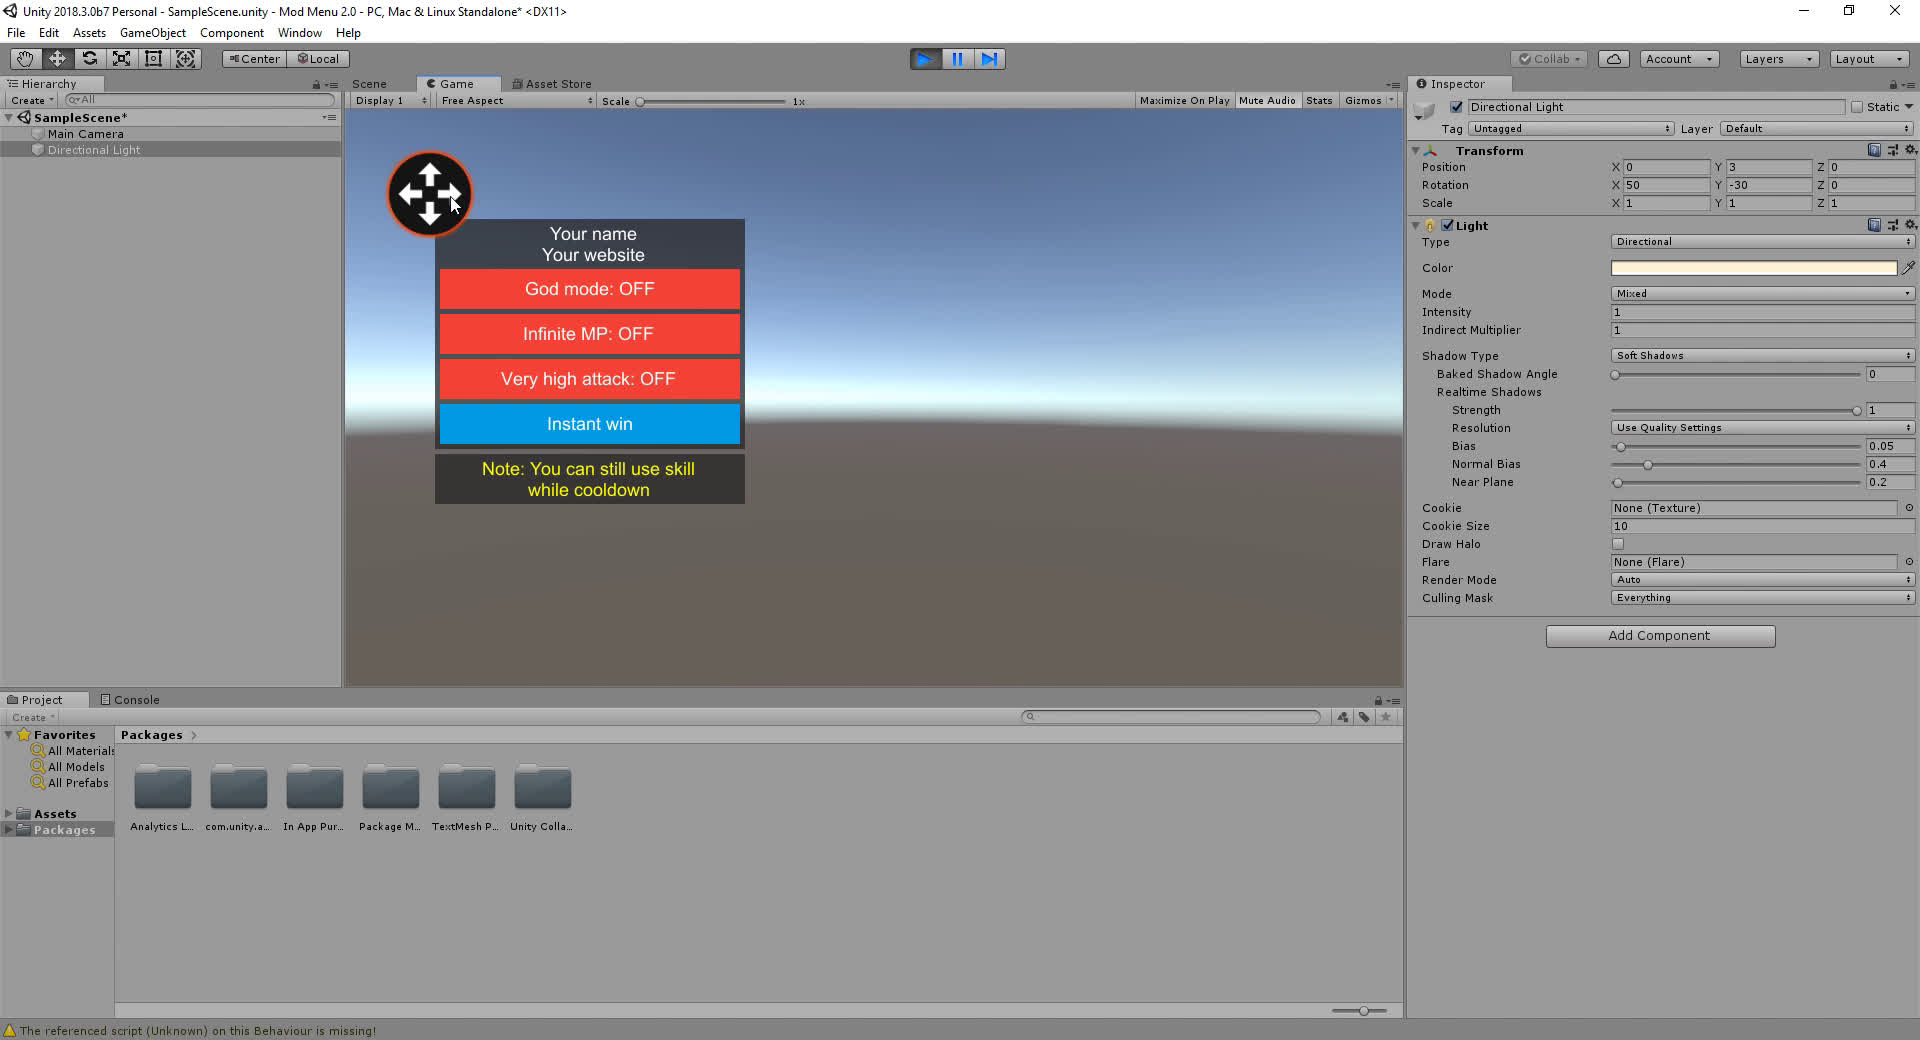Screen dimensions: 1920x1040
Task: Expand the Assets folder in Project
Action: 9,814
